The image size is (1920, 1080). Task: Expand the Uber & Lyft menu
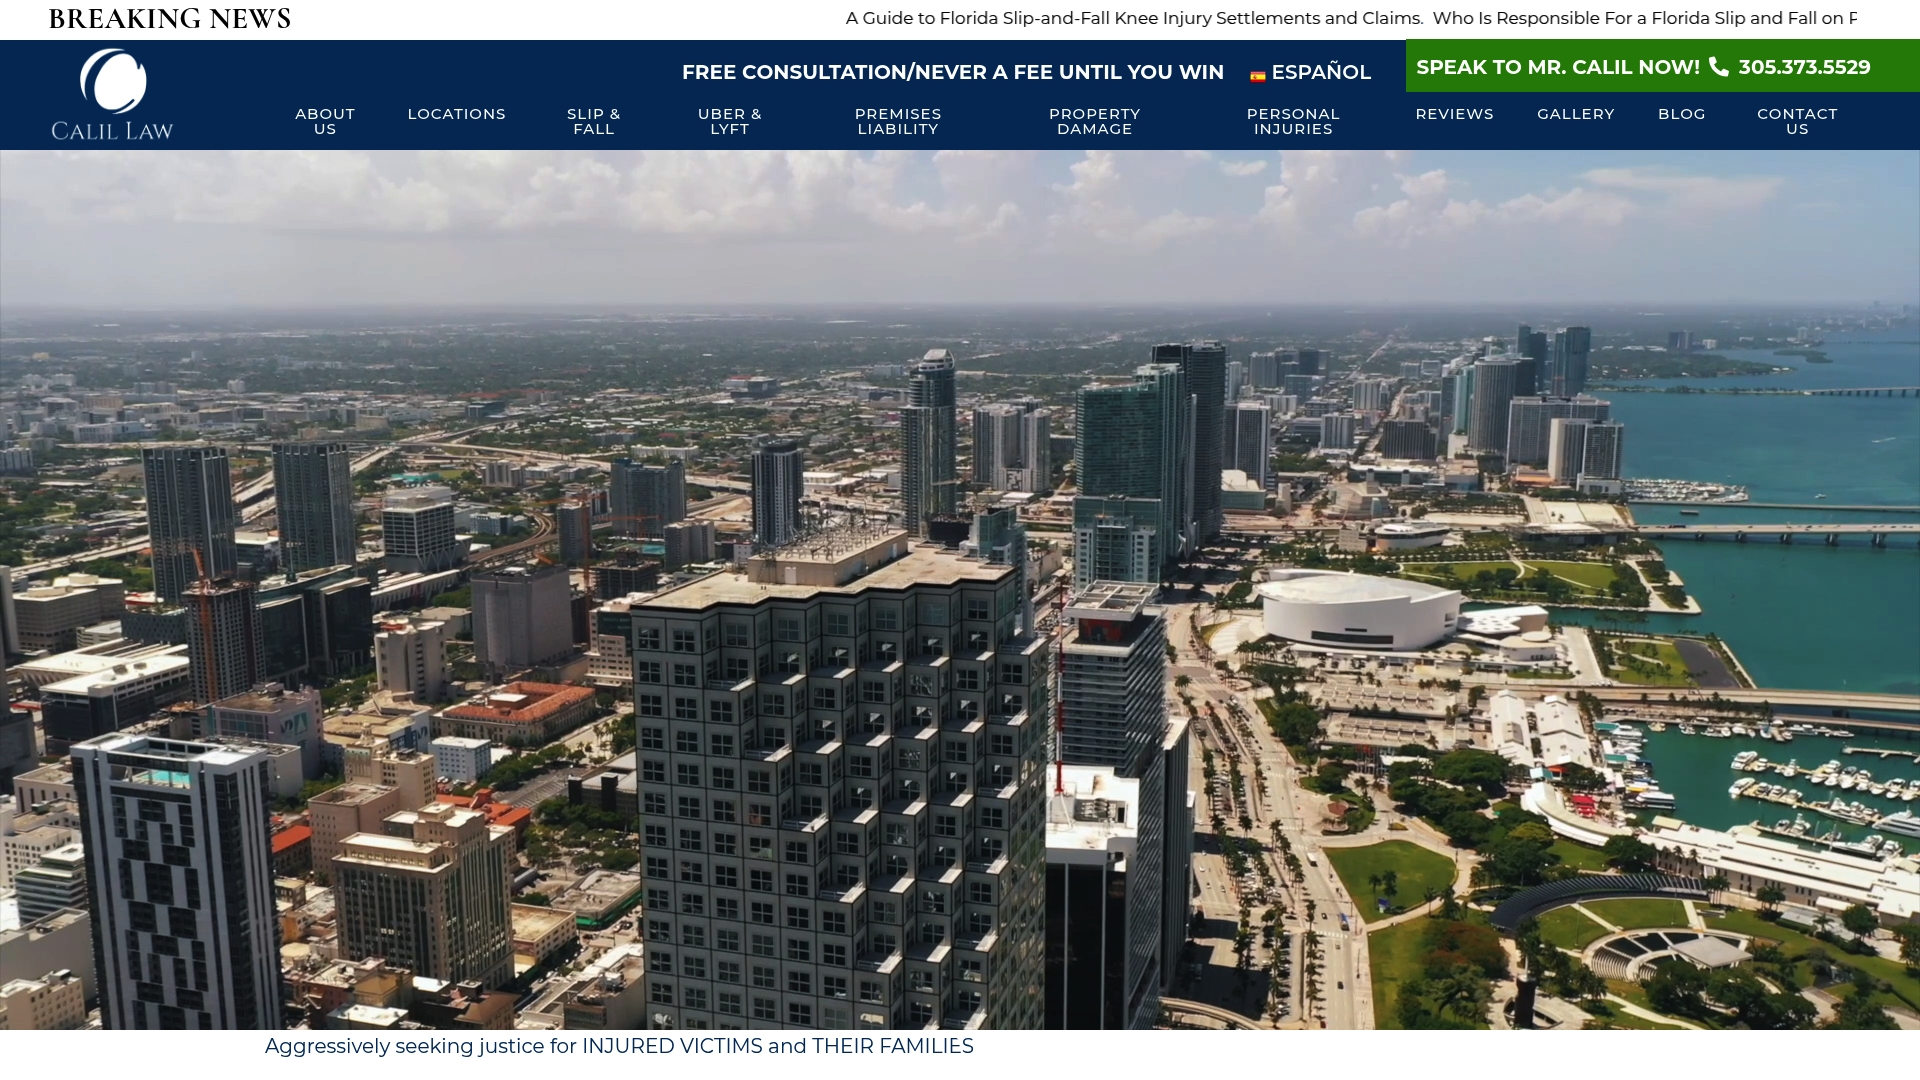click(x=730, y=121)
